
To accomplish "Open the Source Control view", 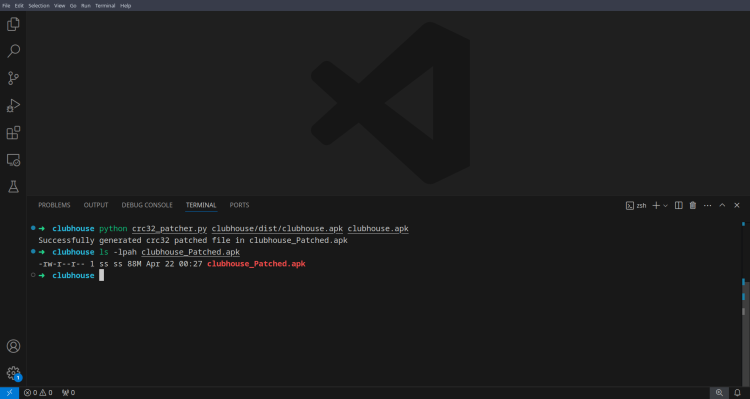I will 13,78.
